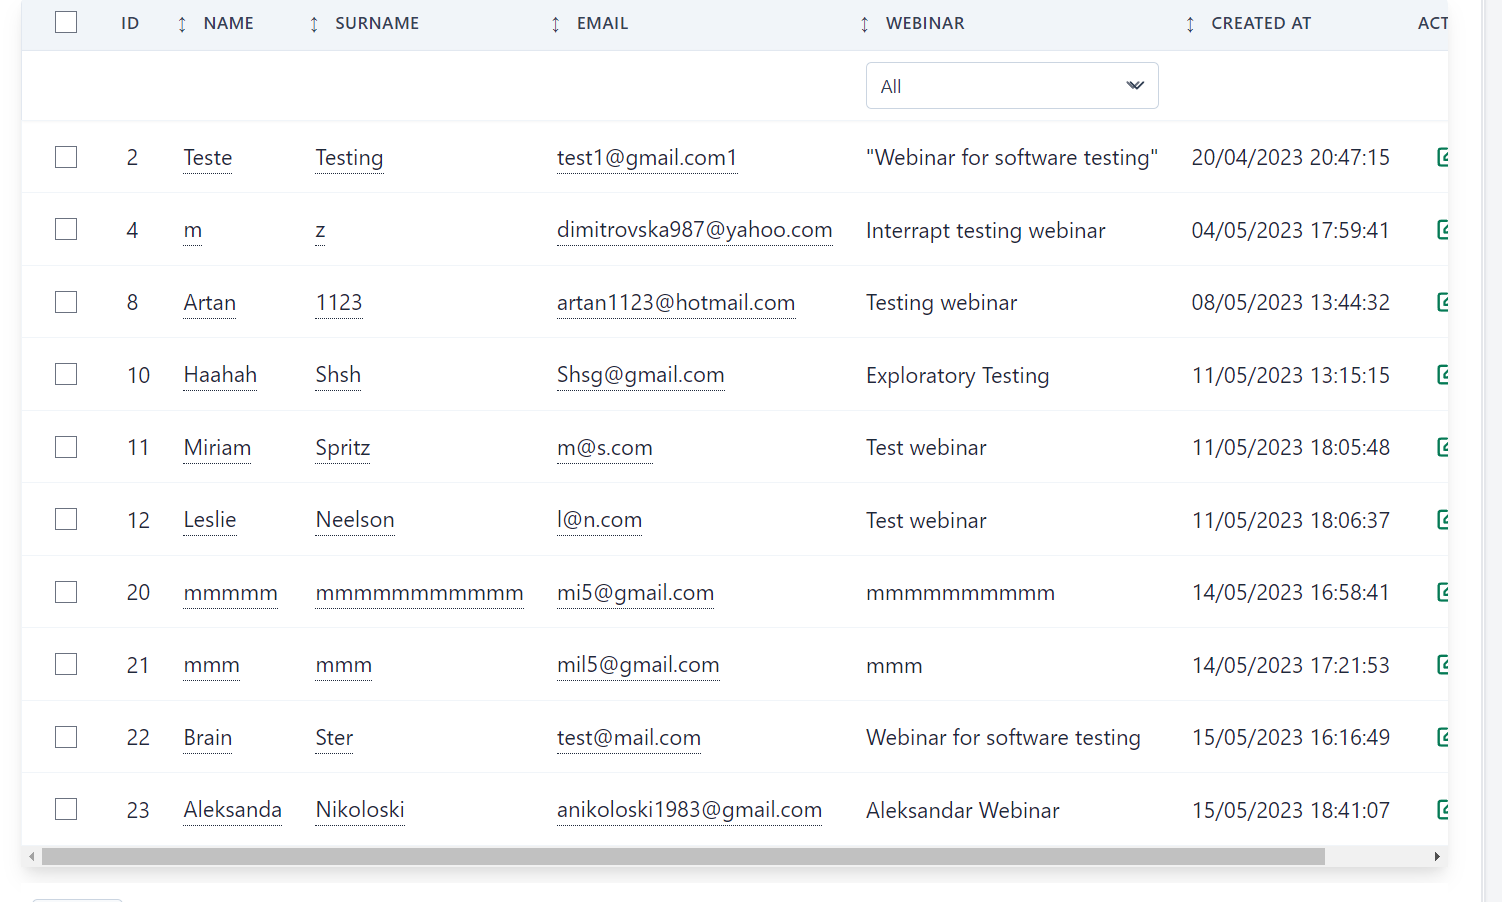Select the checkbox for Brain Ster row
The height and width of the screenshot is (902, 1502).
click(66, 737)
